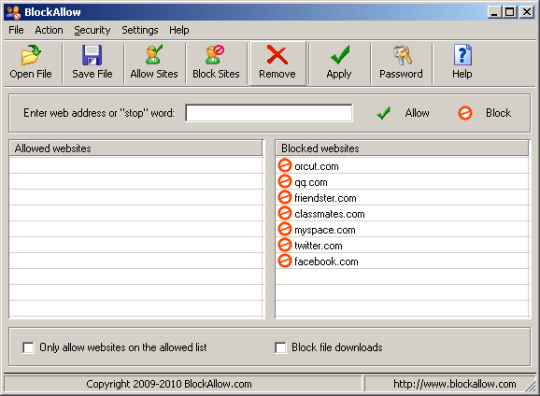The width and height of the screenshot is (540, 396).
Task: Open the File menu
Action: tap(16, 30)
